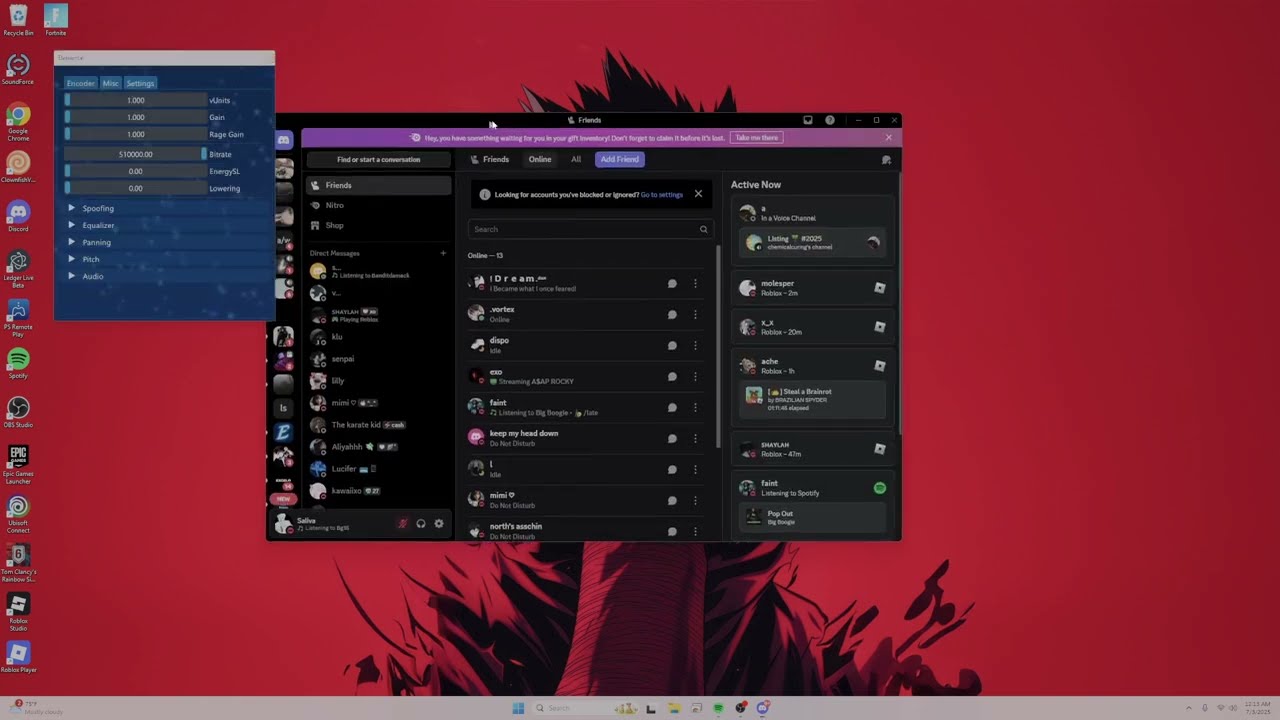
Task: Adjust the Rage Gain slider
Action: click(x=136, y=134)
